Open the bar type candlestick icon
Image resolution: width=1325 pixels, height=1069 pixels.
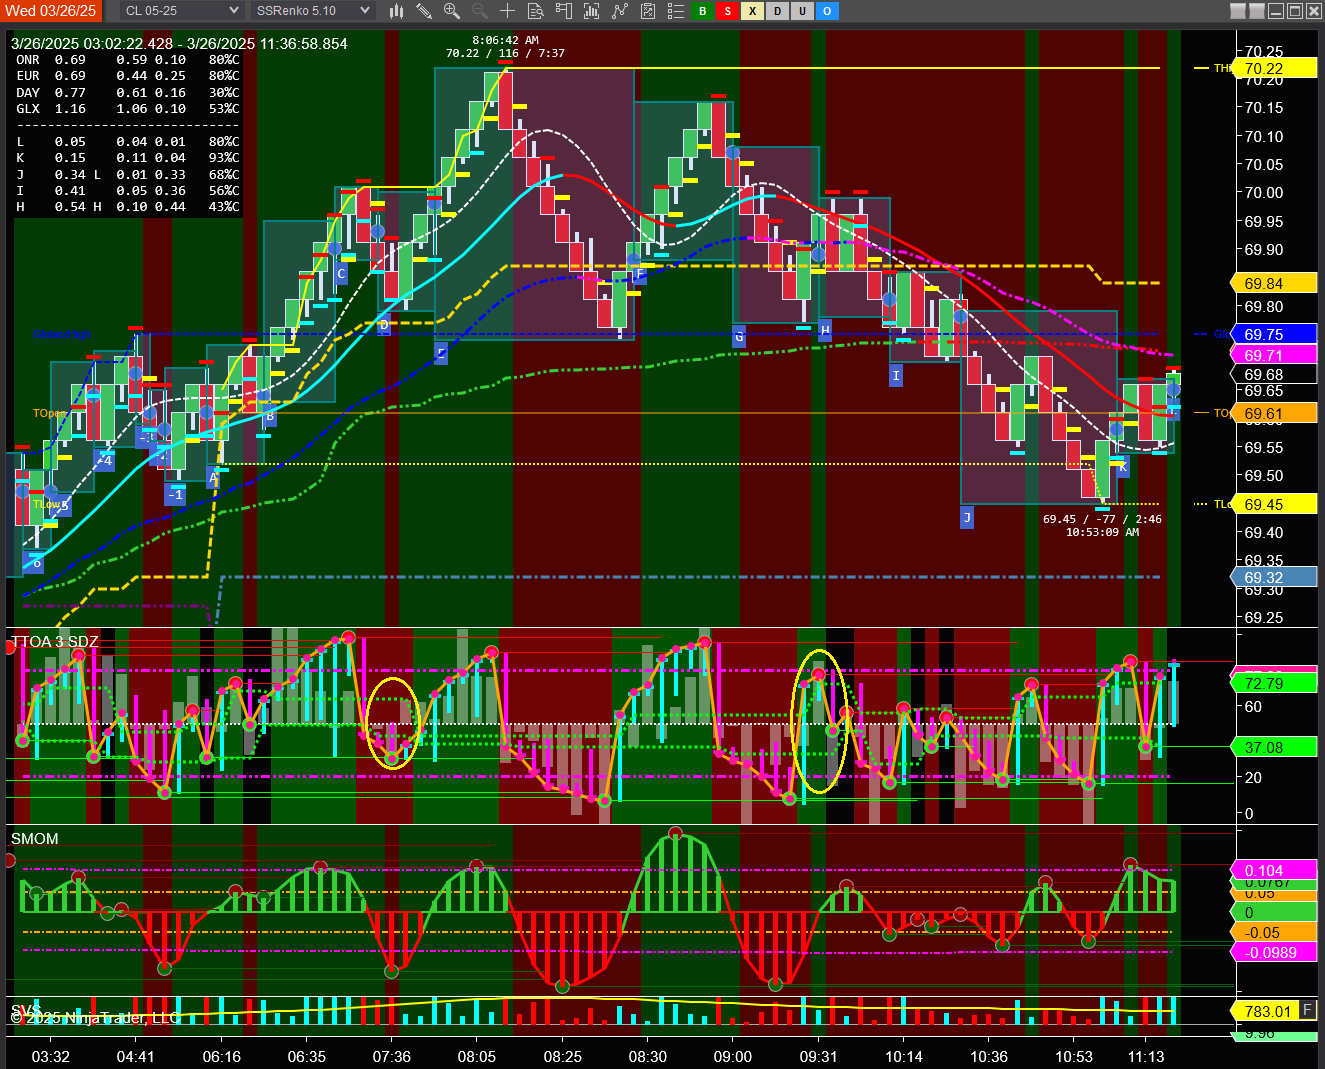pyautogui.click(x=396, y=11)
